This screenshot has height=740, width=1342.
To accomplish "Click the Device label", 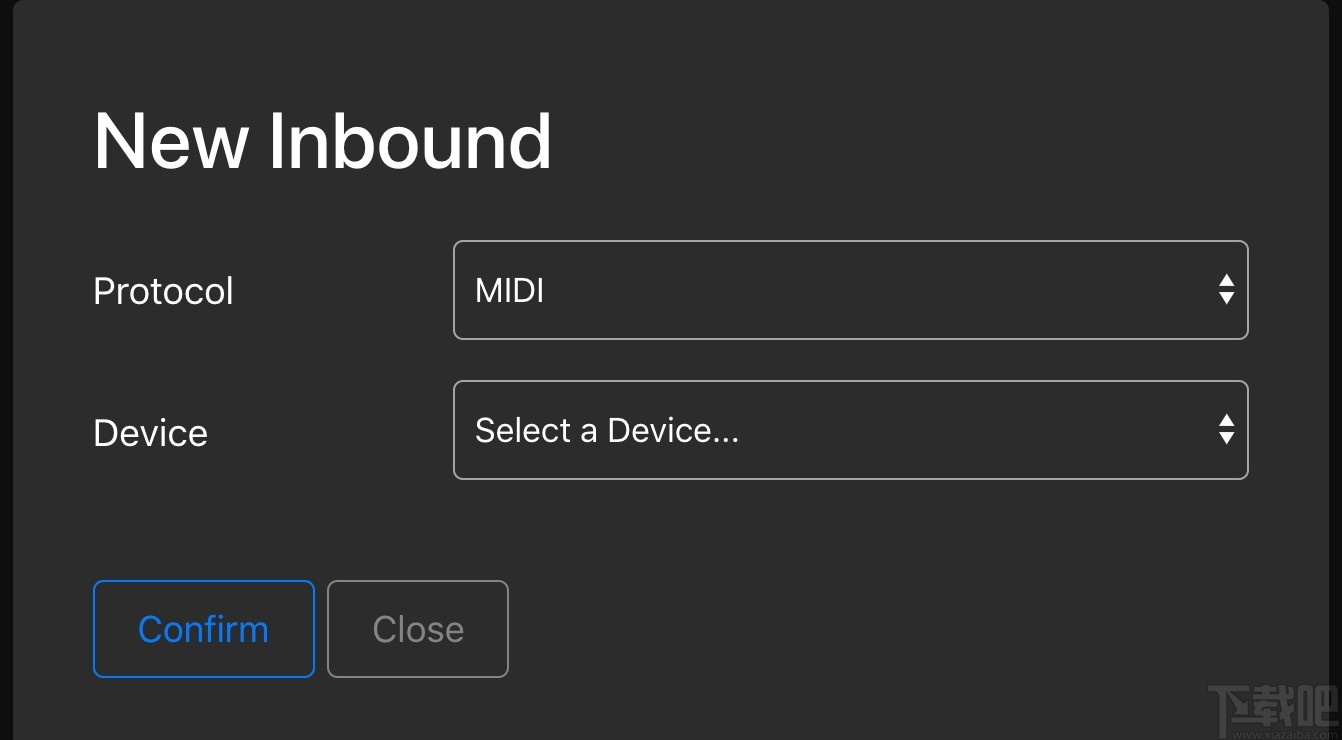I will click(150, 433).
